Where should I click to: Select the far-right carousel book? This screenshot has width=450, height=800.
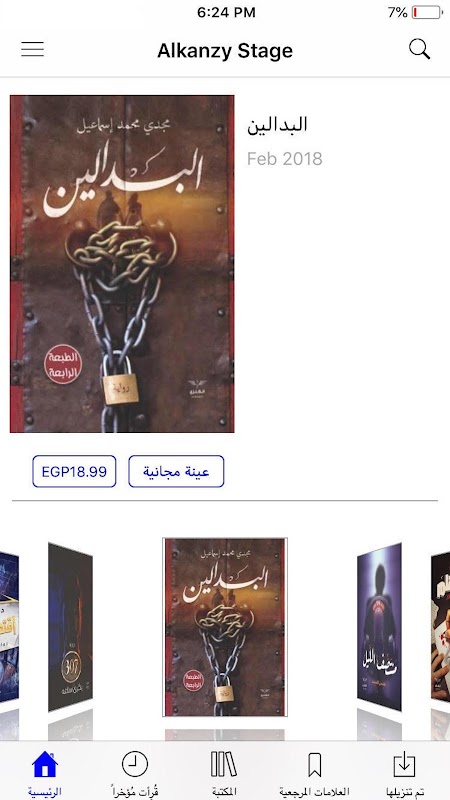click(440, 628)
